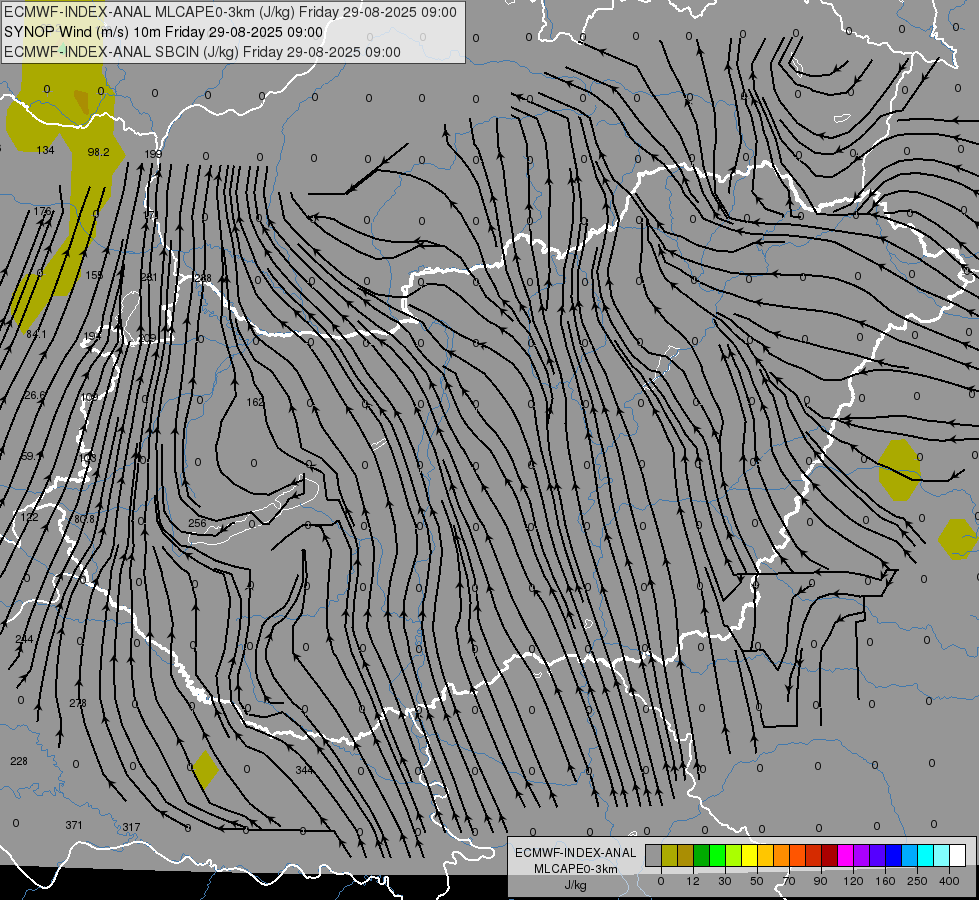Click the pure yellow legend swatch
This screenshot has width=979, height=900.
click(750, 856)
